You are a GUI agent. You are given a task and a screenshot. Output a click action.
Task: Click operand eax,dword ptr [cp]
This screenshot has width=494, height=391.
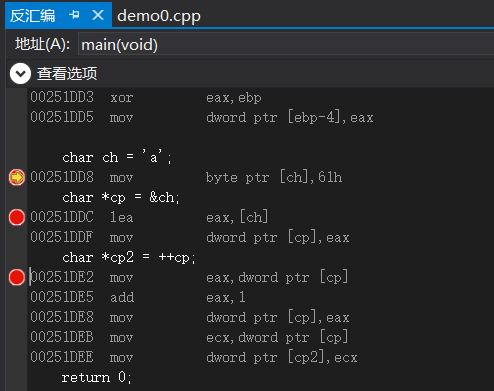(x=277, y=277)
